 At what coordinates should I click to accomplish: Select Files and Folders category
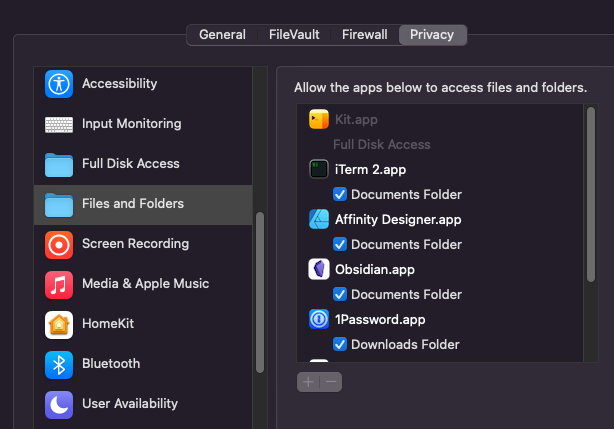143,205
